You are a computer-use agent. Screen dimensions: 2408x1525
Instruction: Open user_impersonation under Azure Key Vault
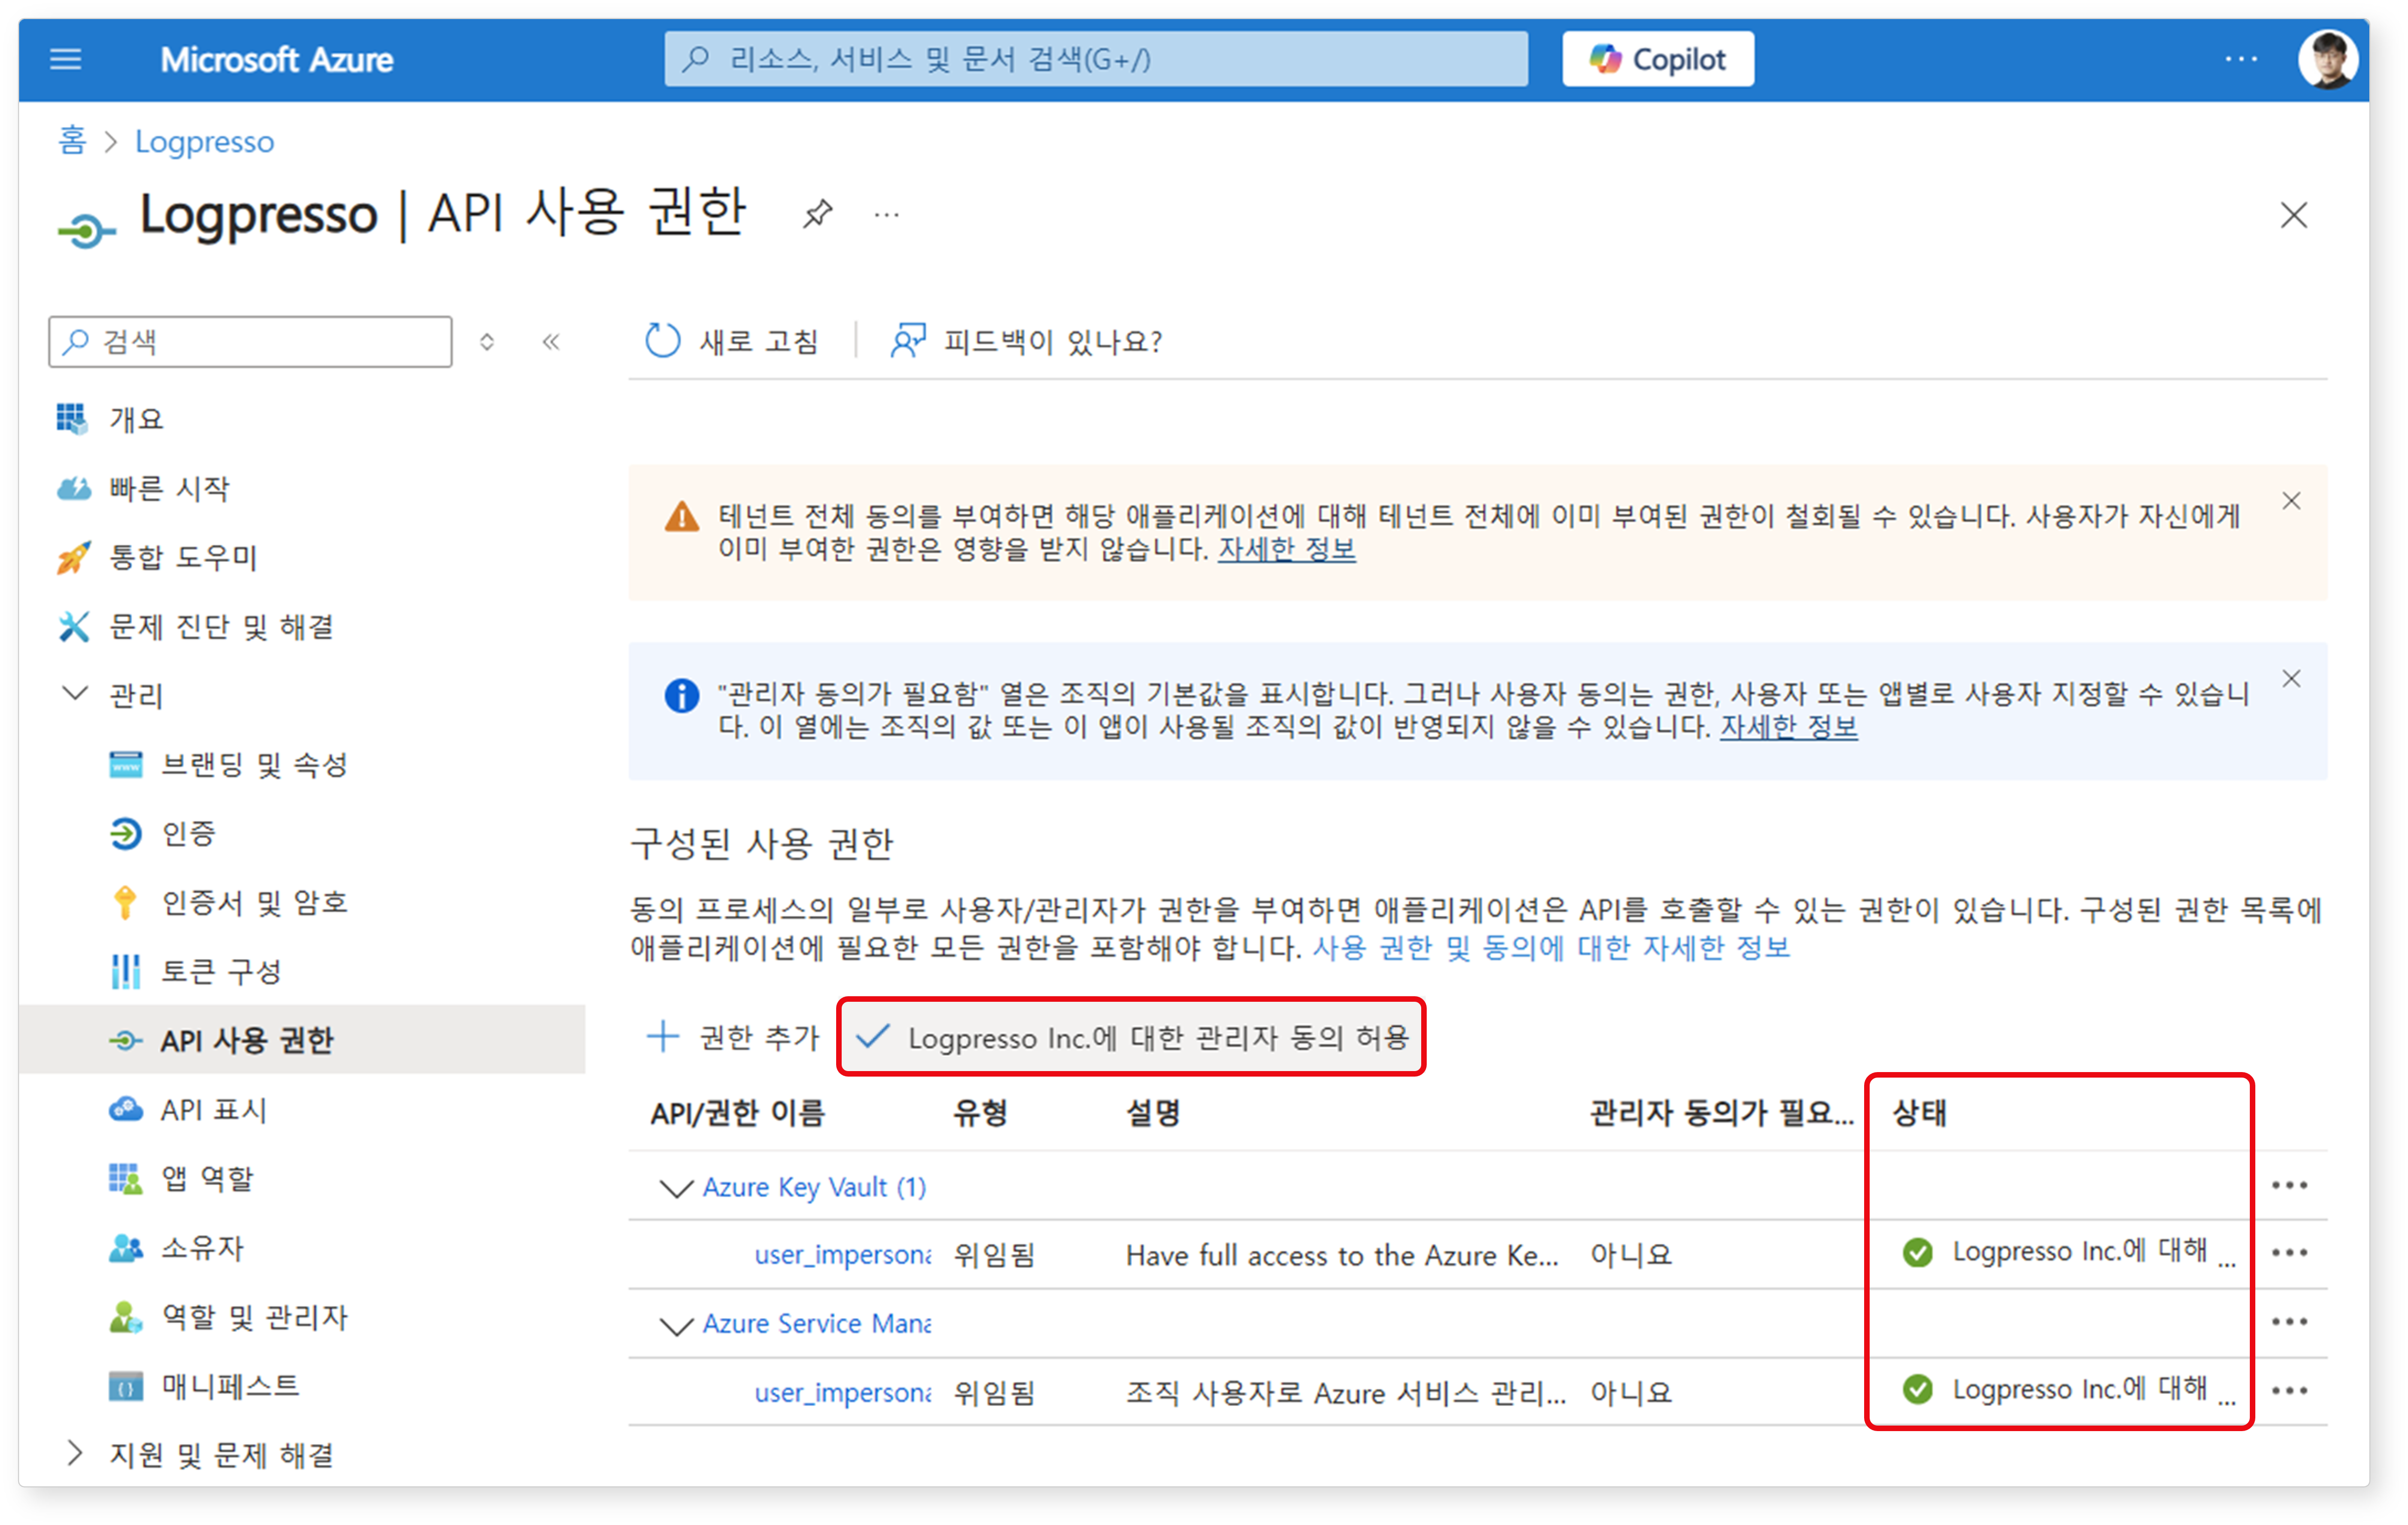coord(842,1255)
